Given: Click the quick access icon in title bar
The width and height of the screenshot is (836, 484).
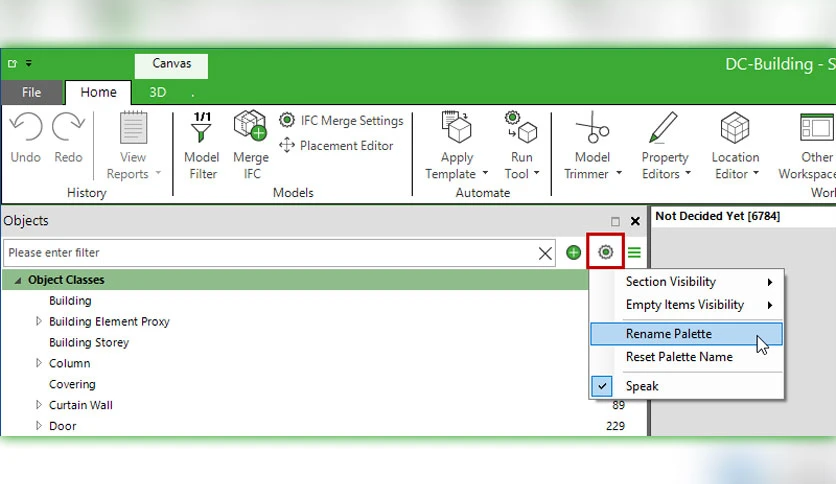Looking at the screenshot, I should [12, 63].
